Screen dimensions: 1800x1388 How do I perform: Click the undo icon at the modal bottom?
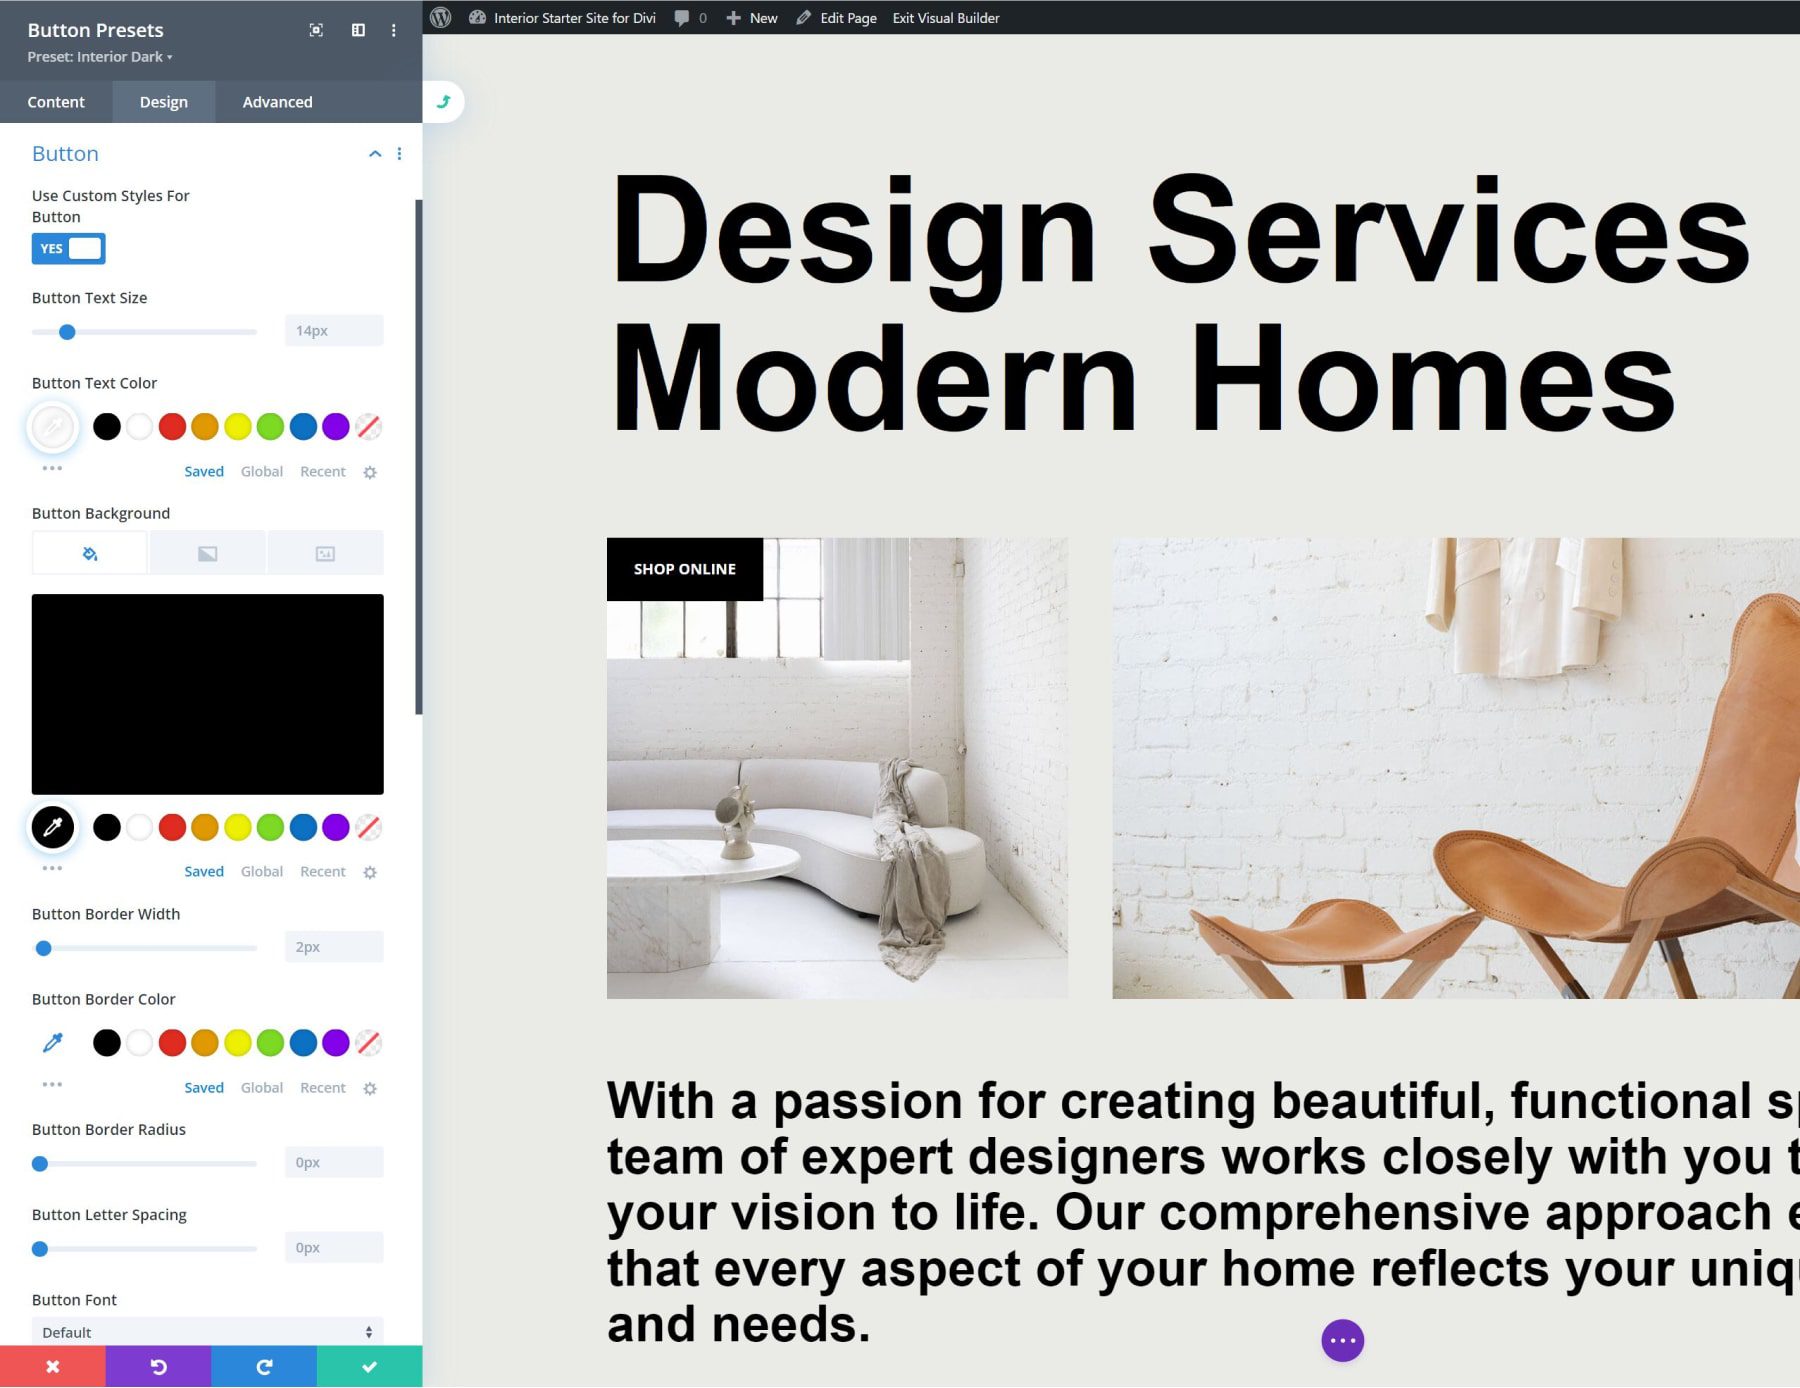click(x=158, y=1367)
